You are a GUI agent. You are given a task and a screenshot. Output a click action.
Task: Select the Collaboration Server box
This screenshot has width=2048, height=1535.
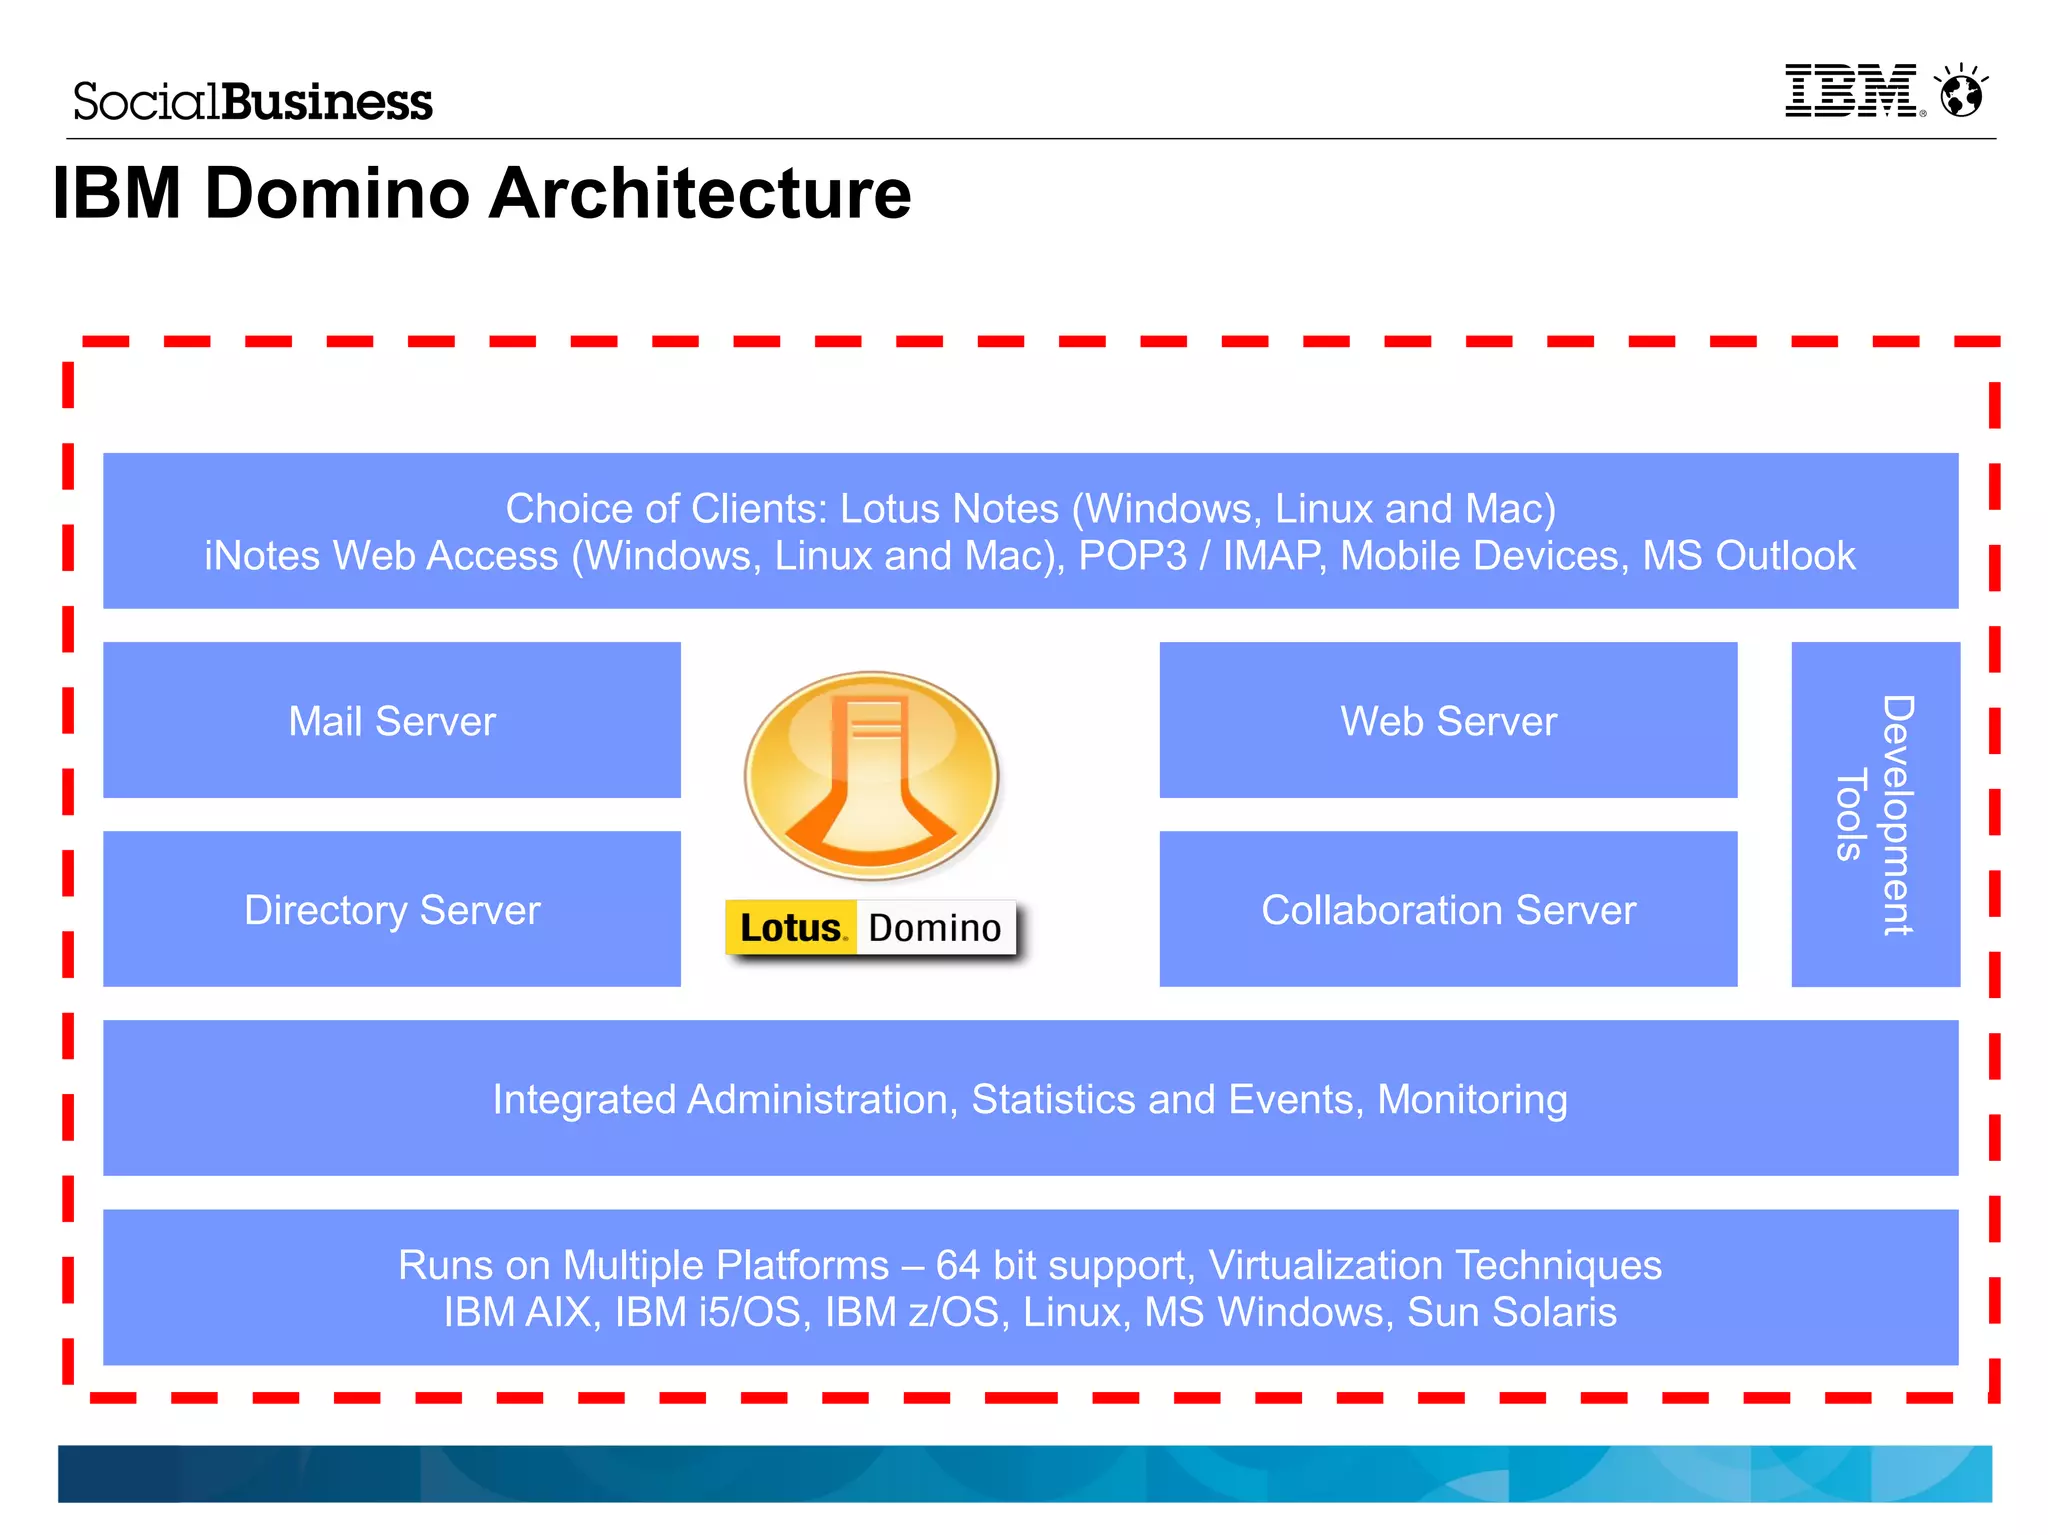coord(1448,909)
